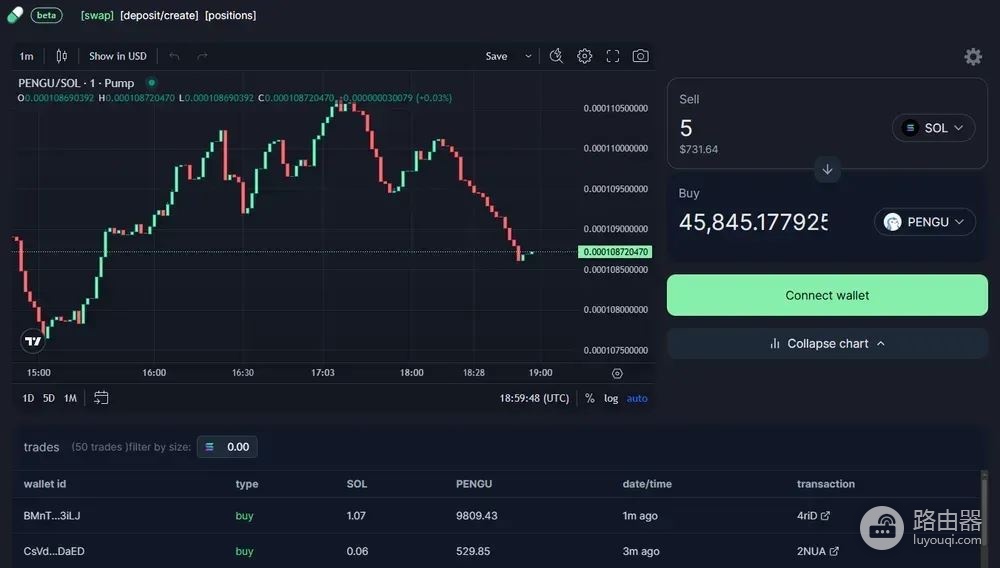Expand the Save dropdown arrow

coord(528,56)
